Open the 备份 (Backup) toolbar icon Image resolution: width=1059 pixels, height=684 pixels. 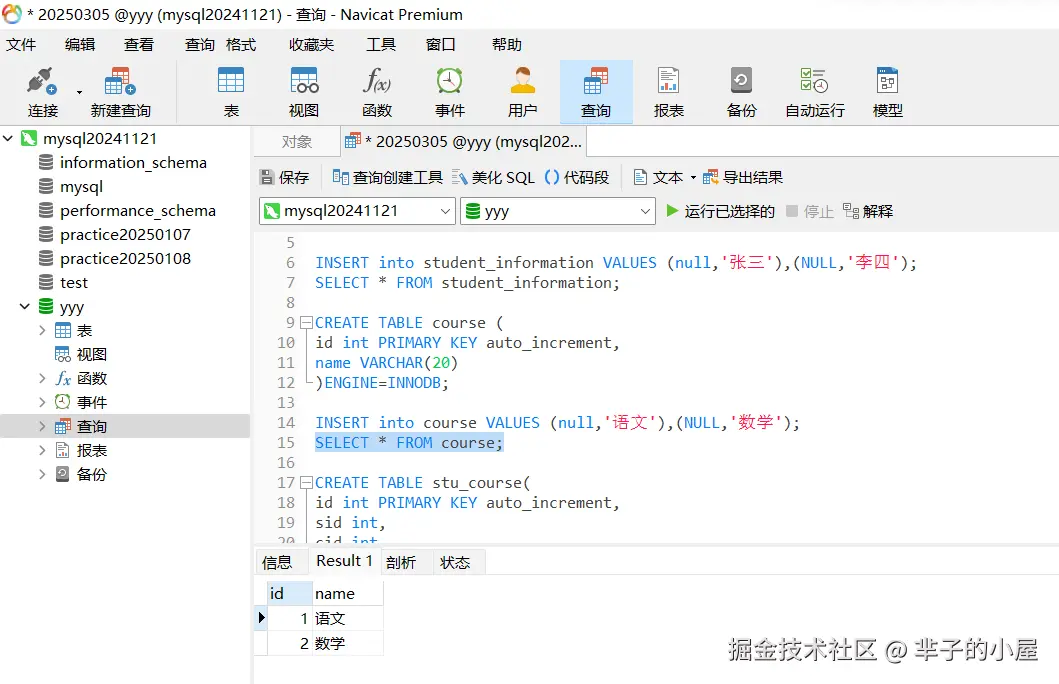(742, 91)
